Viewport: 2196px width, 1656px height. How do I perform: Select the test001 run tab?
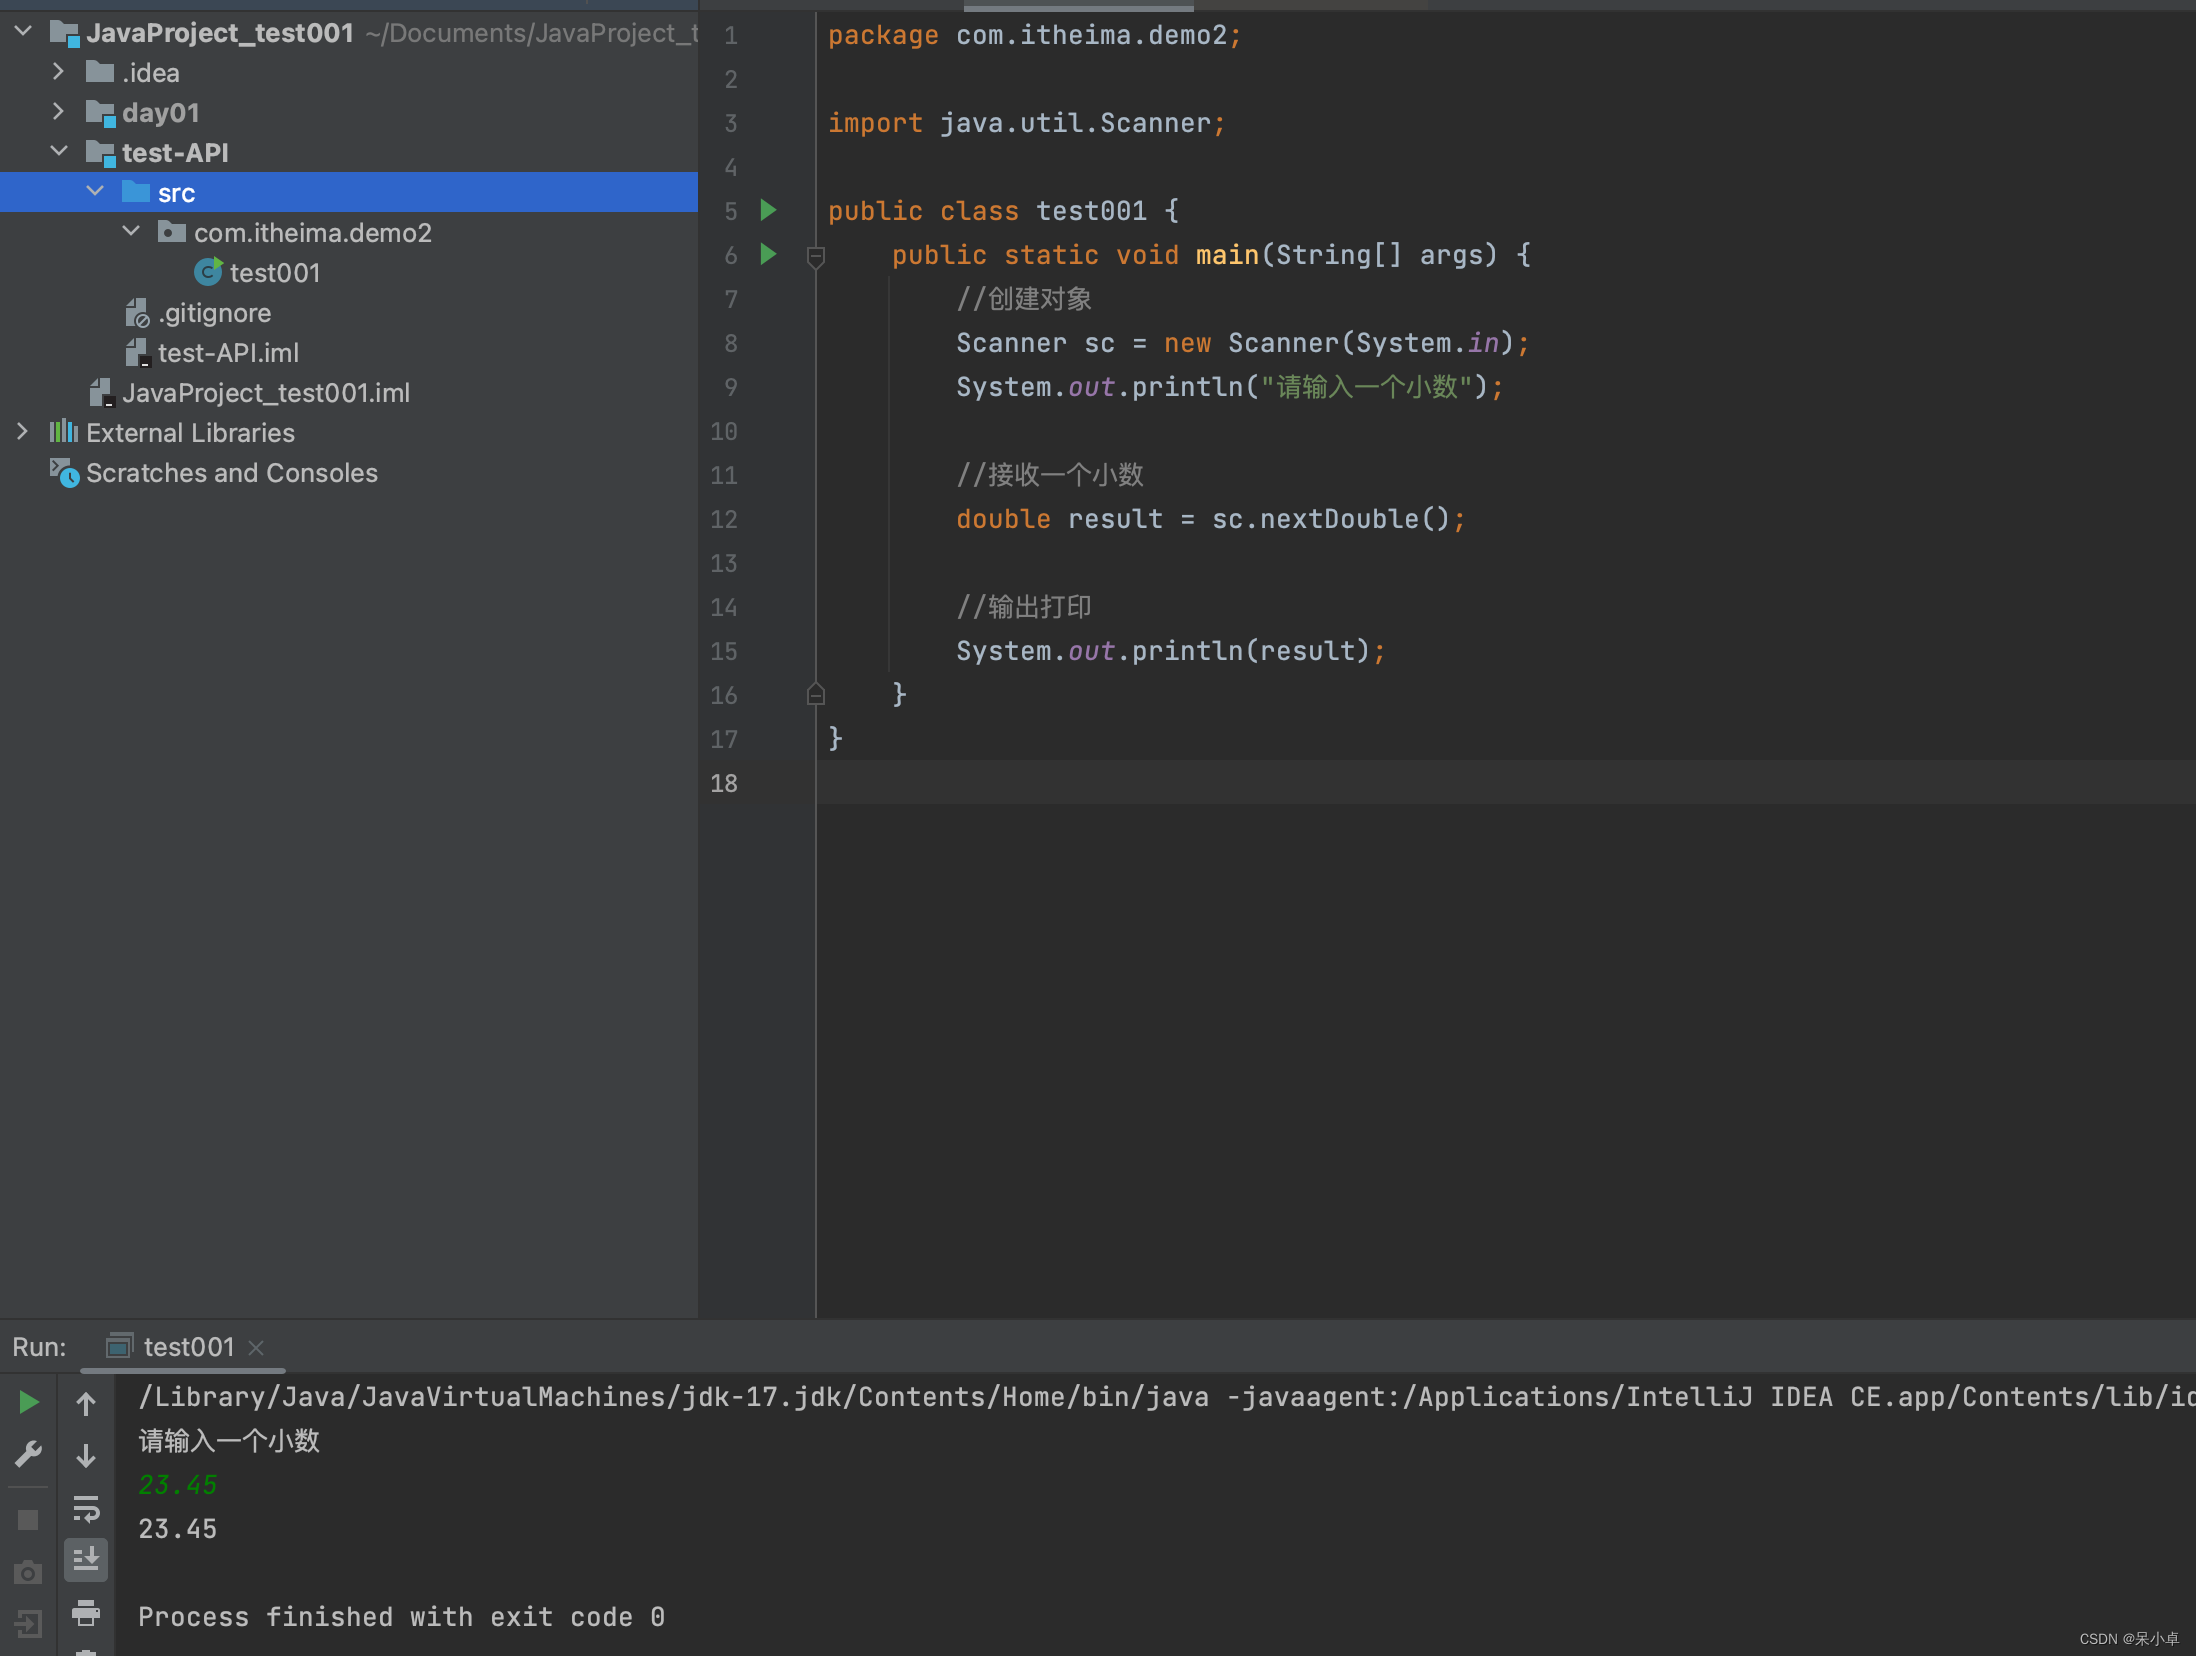coord(188,1347)
